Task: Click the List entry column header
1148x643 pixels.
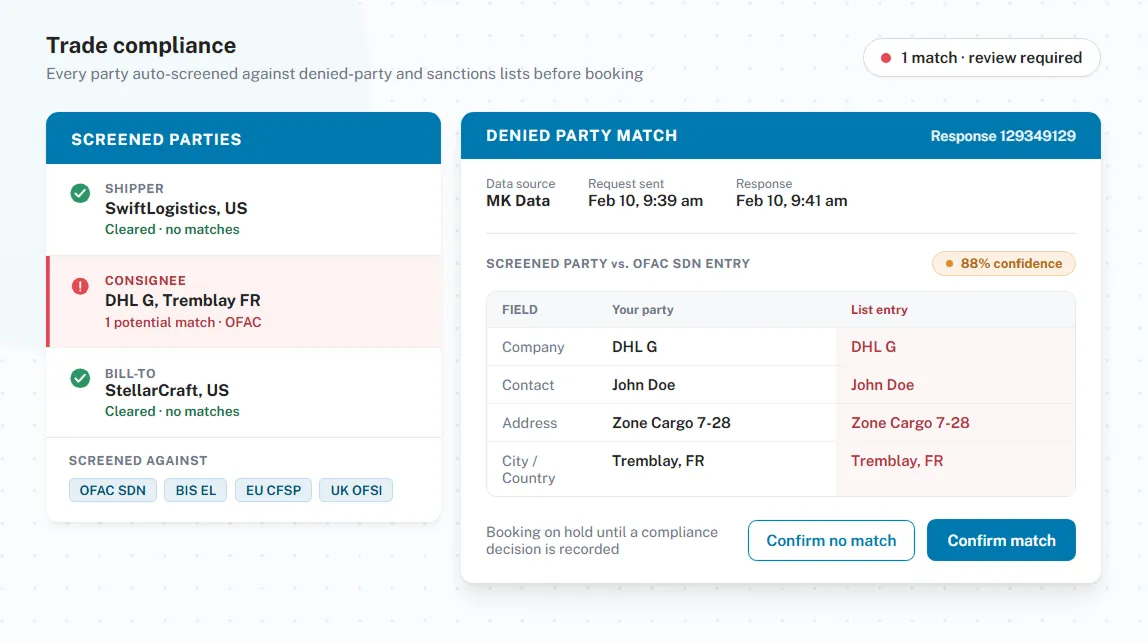Action: (879, 310)
